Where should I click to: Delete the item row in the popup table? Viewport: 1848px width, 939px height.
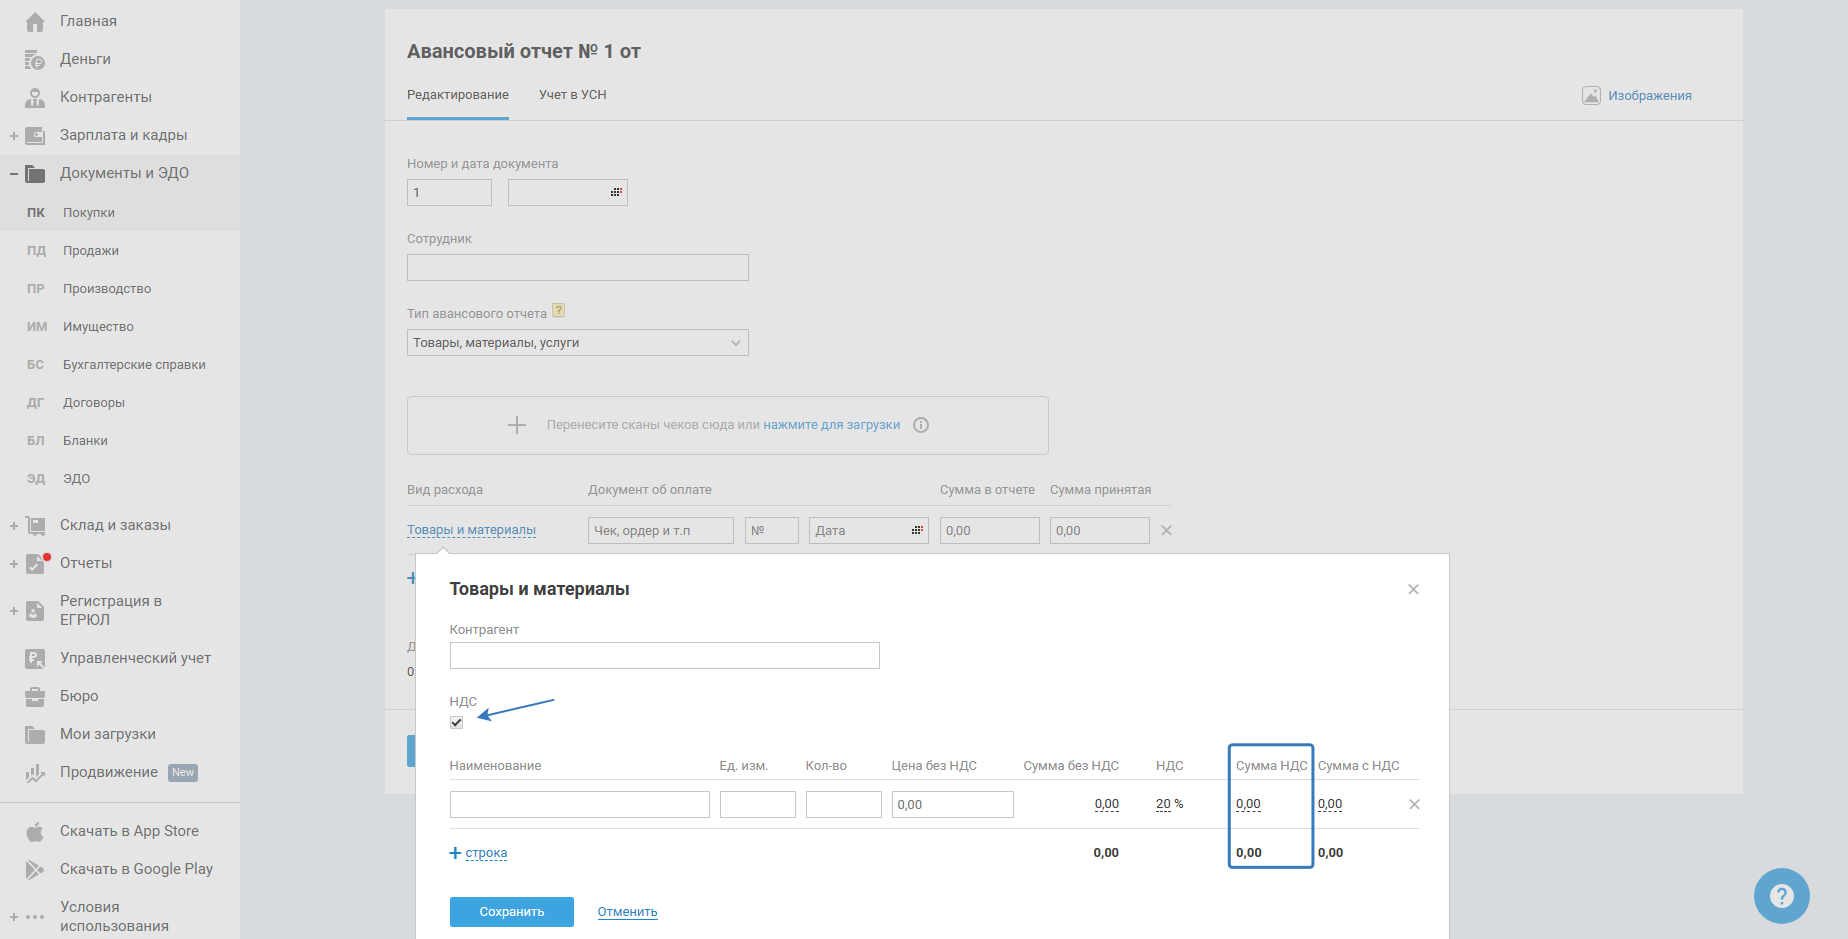pos(1414,804)
